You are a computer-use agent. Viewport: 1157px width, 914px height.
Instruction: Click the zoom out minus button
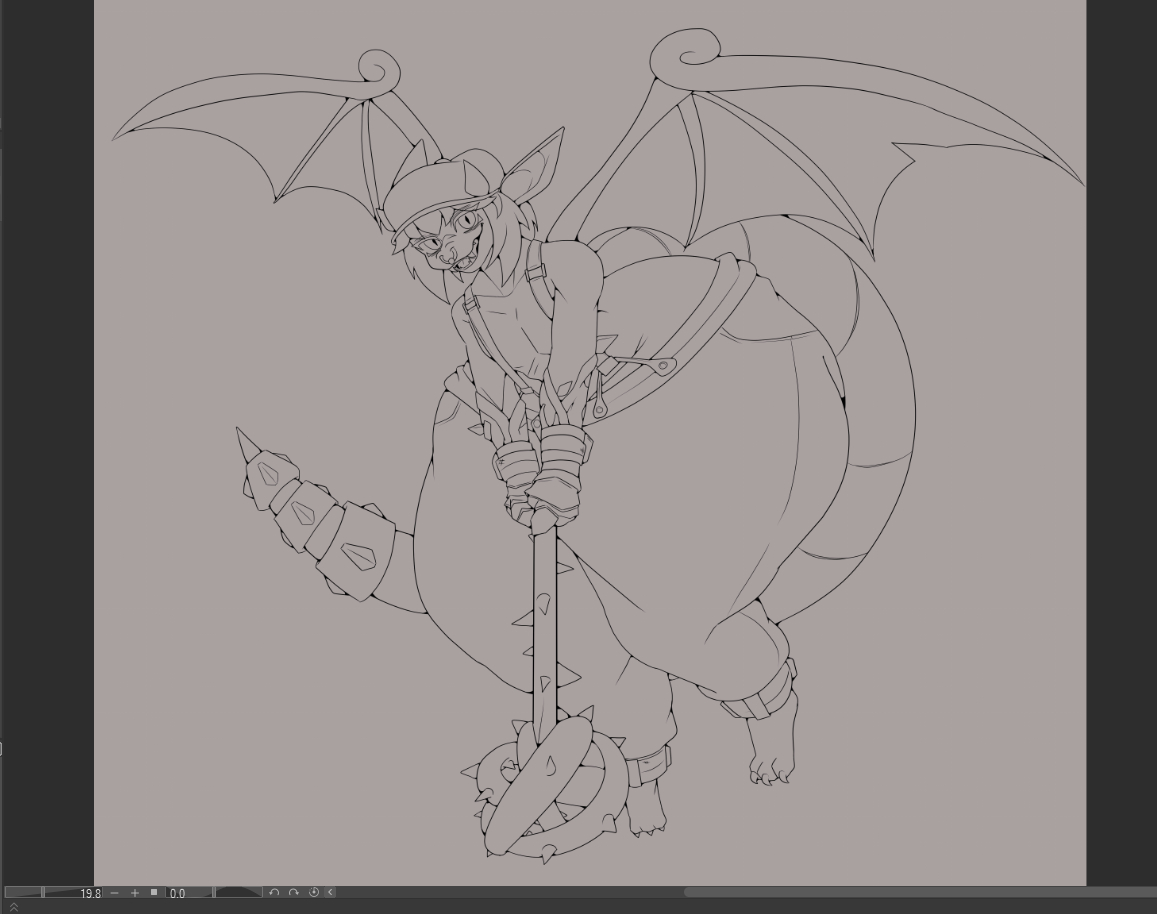115,893
